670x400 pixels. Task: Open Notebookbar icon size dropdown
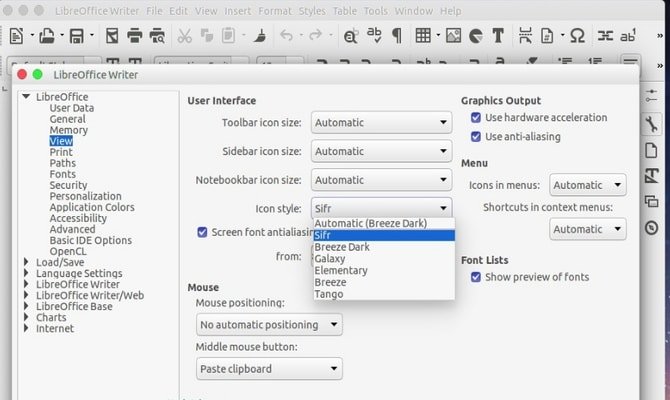click(x=381, y=180)
